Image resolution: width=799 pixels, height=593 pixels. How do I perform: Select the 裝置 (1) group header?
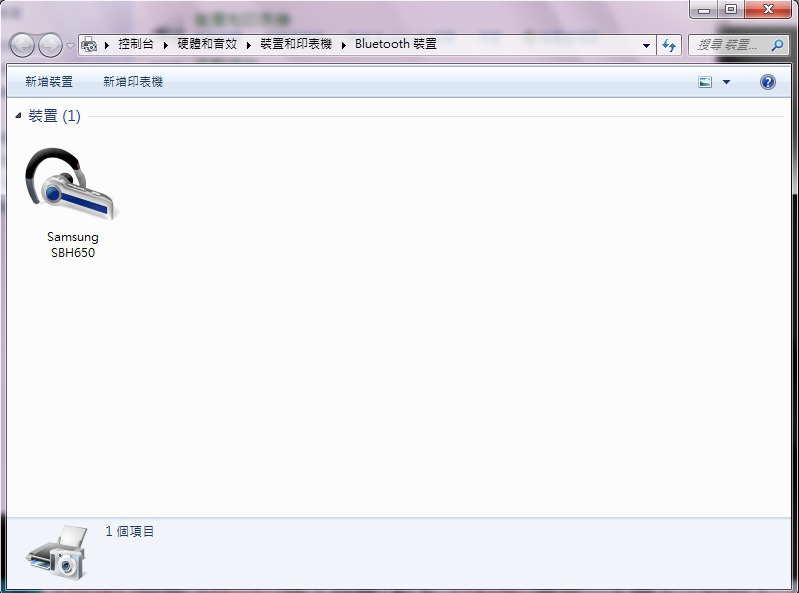[55, 116]
